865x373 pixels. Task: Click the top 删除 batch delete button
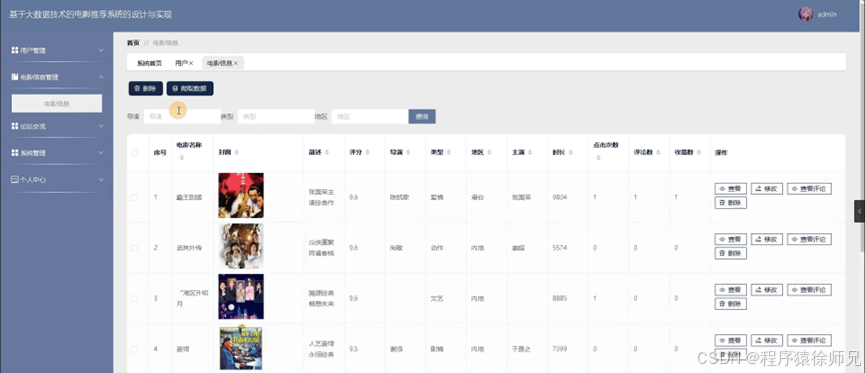(x=146, y=88)
